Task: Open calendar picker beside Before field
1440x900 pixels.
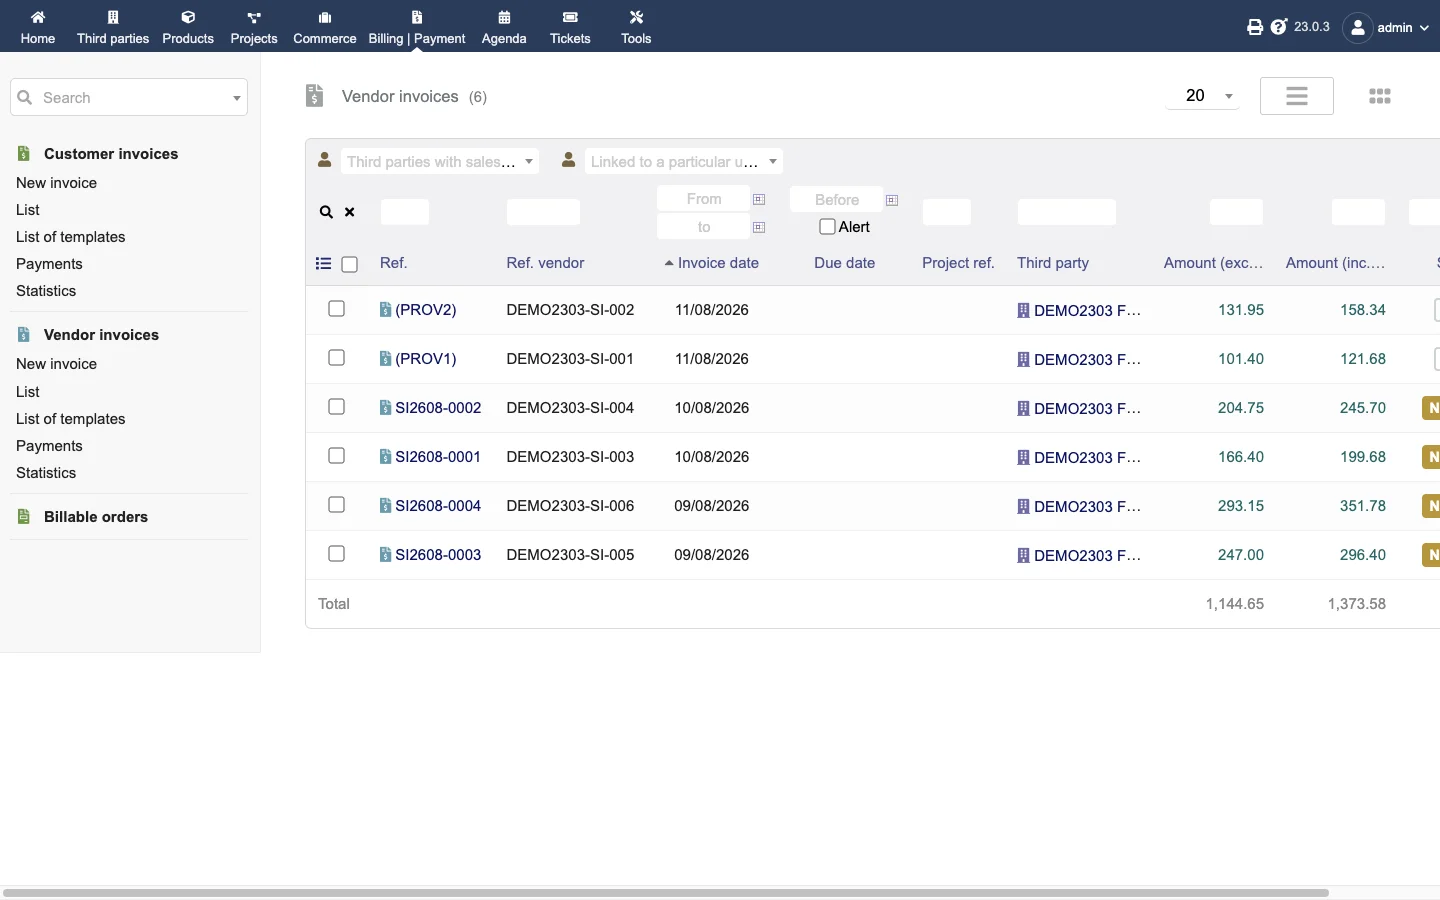Action: point(892,200)
